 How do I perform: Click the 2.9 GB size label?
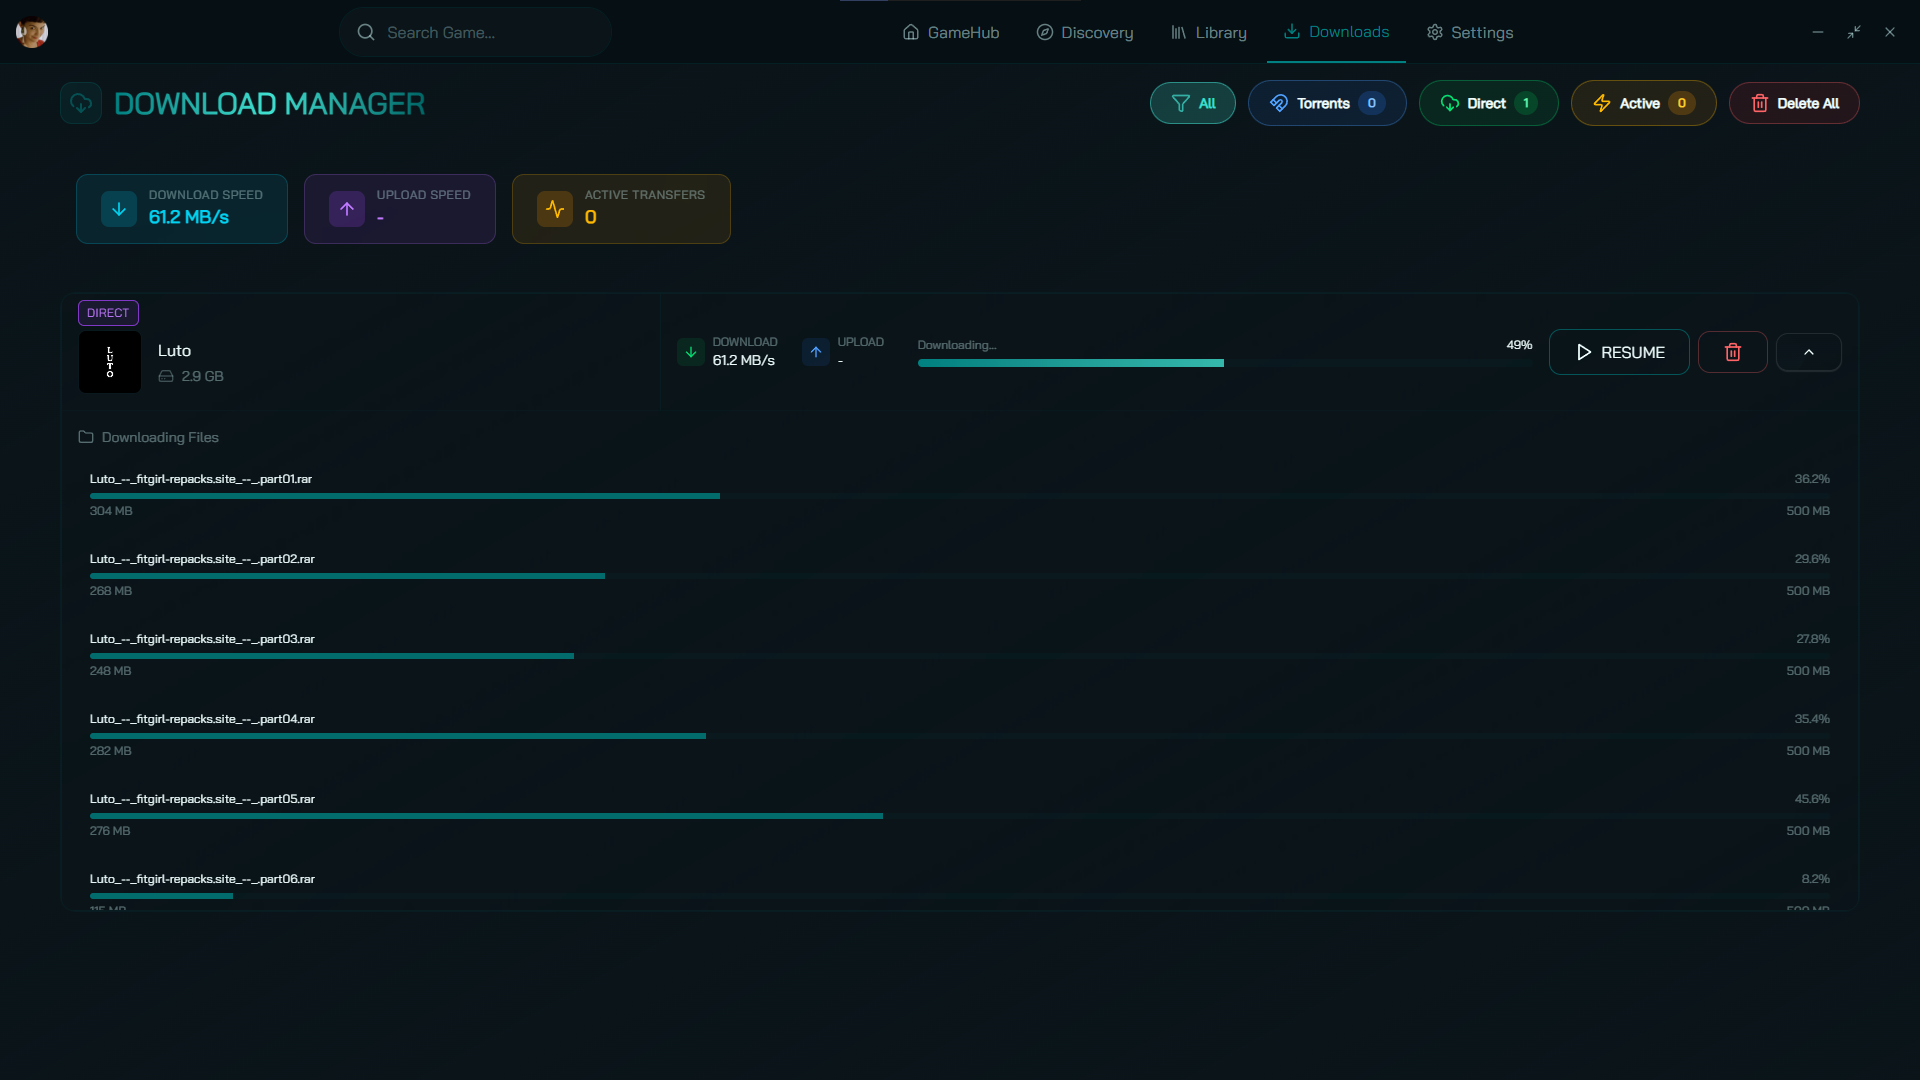[202, 376]
